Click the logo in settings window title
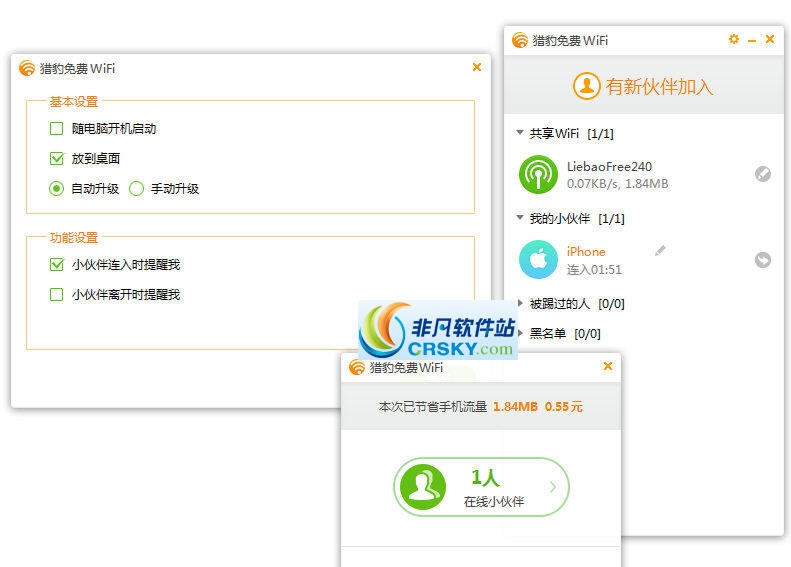This screenshot has height=567, width=791. 27,68
